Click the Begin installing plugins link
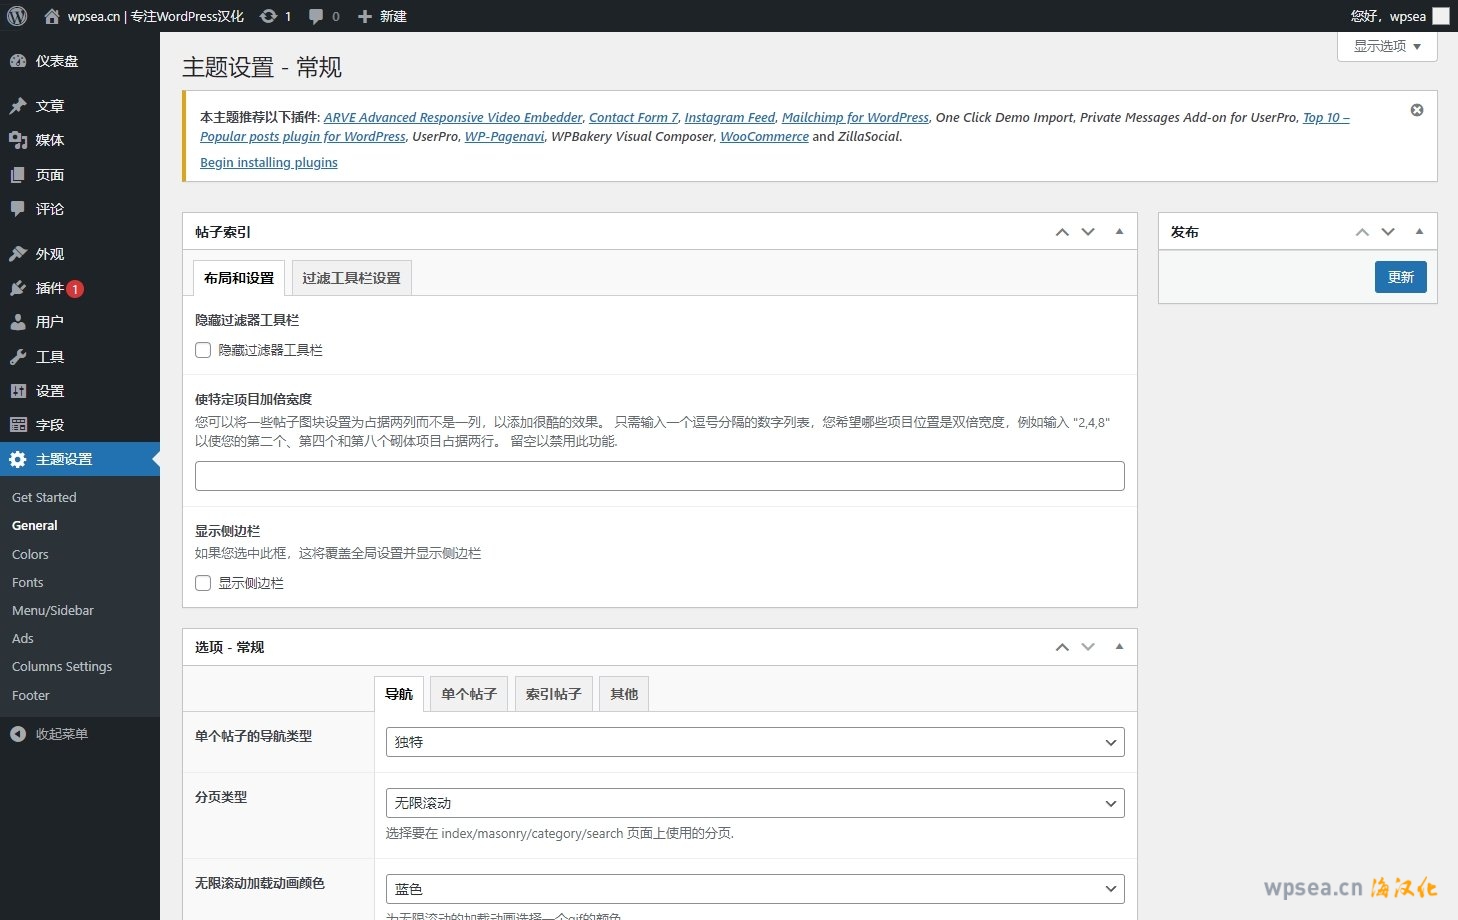The height and width of the screenshot is (920, 1458). click(269, 162)
